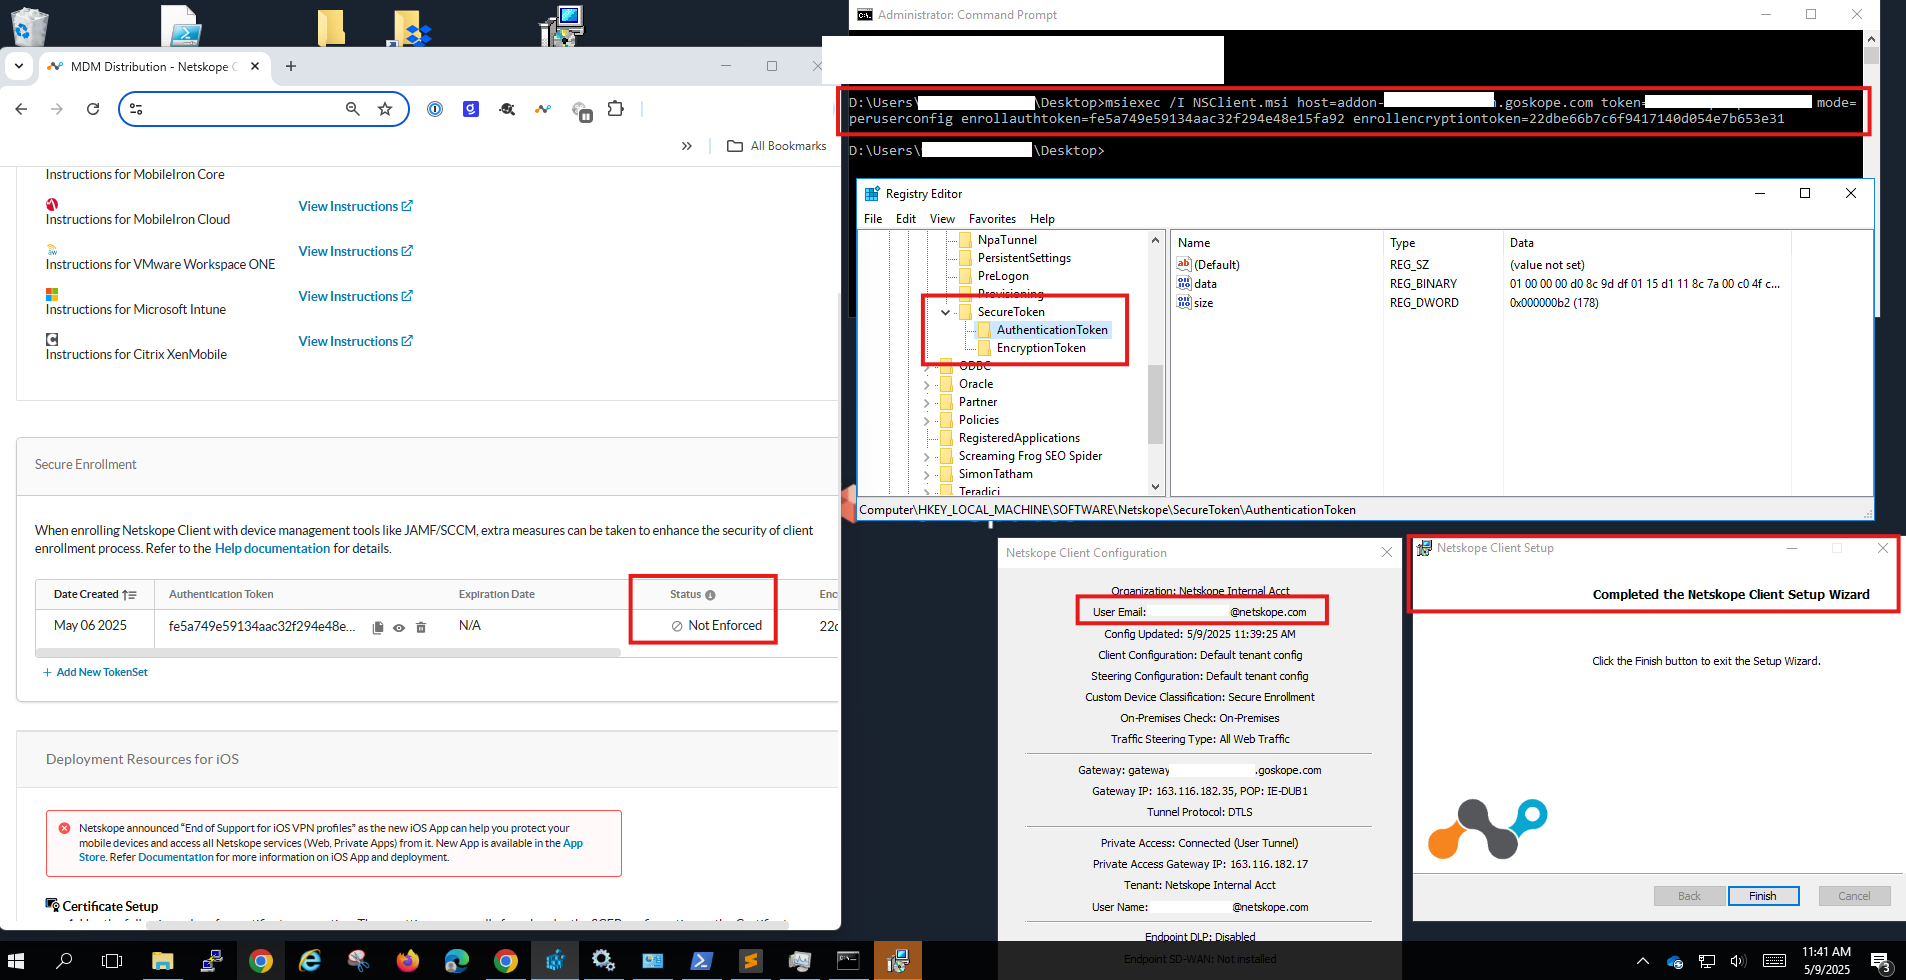Image resolution: width=1906 pixels, height=980 pixels.
Task: Open View Instructions for Microsoft Intune
Action: 355,296
